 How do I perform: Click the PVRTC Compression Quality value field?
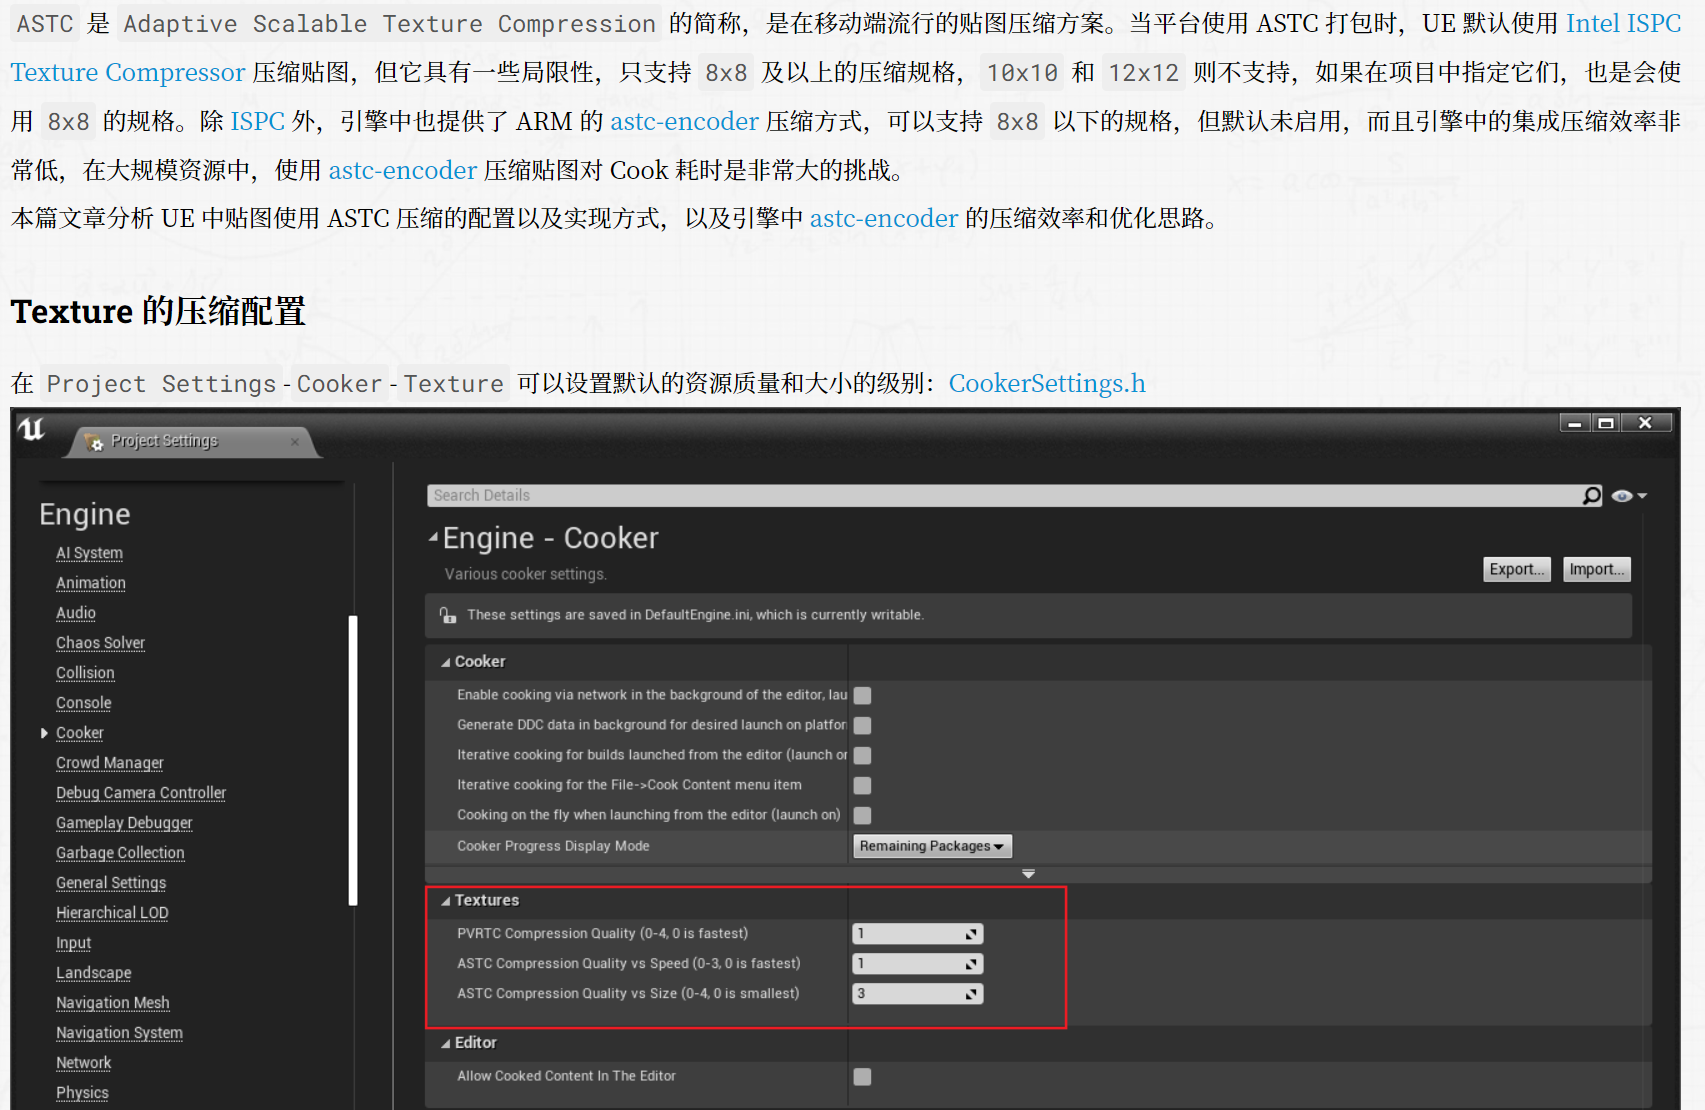918,934
